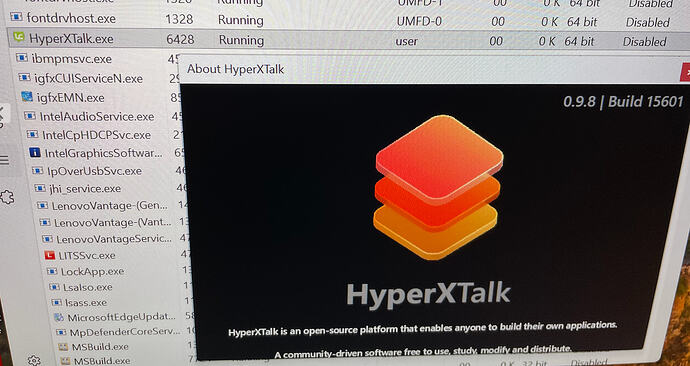Viewport: 690px width, 366px height.
Task: Select the jhi_service.exe process name
Action: 85,189
